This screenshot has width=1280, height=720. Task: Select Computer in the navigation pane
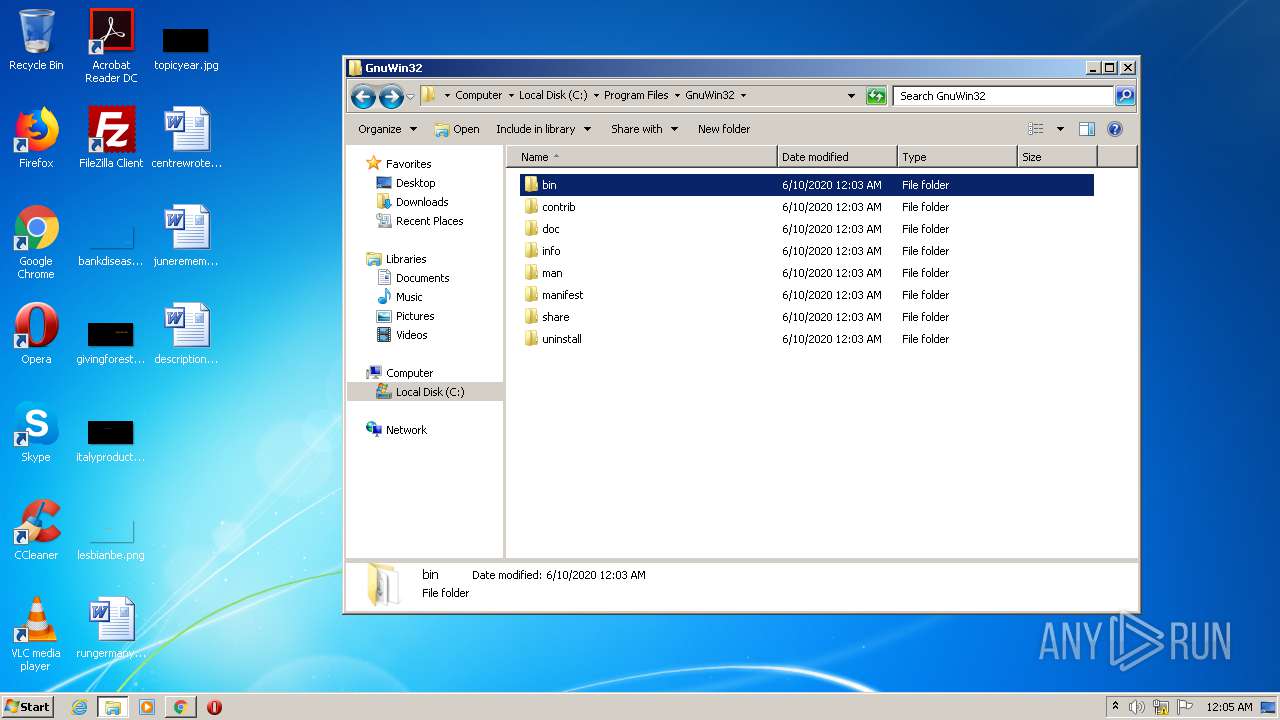[400, 373]
